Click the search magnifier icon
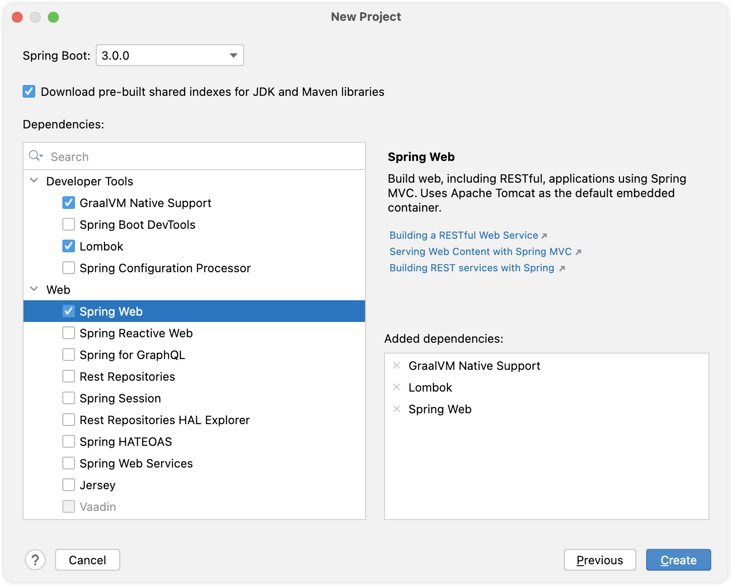Image resolution: width=732 pixels, height=586 pixels. [35, 156]
